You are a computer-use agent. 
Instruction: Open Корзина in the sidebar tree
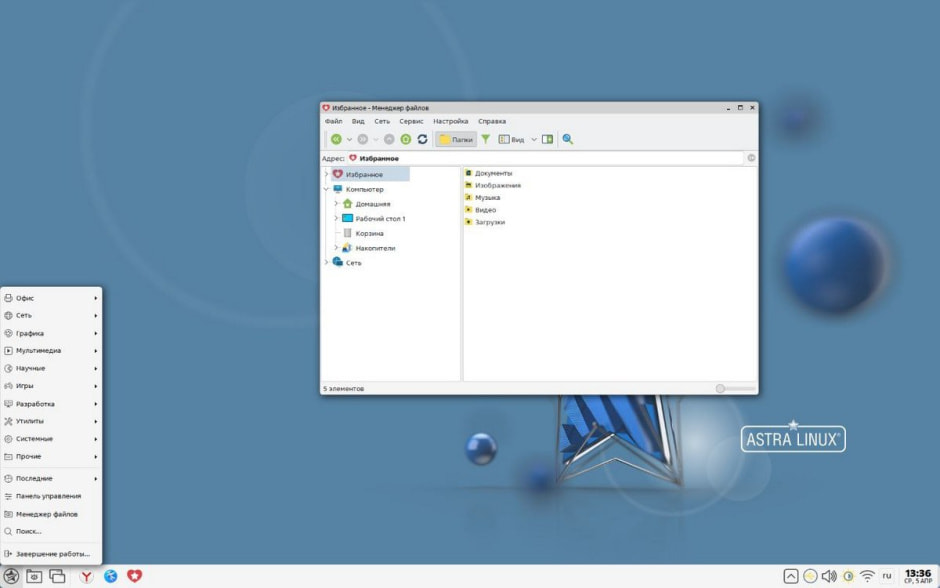pos(369,233)
